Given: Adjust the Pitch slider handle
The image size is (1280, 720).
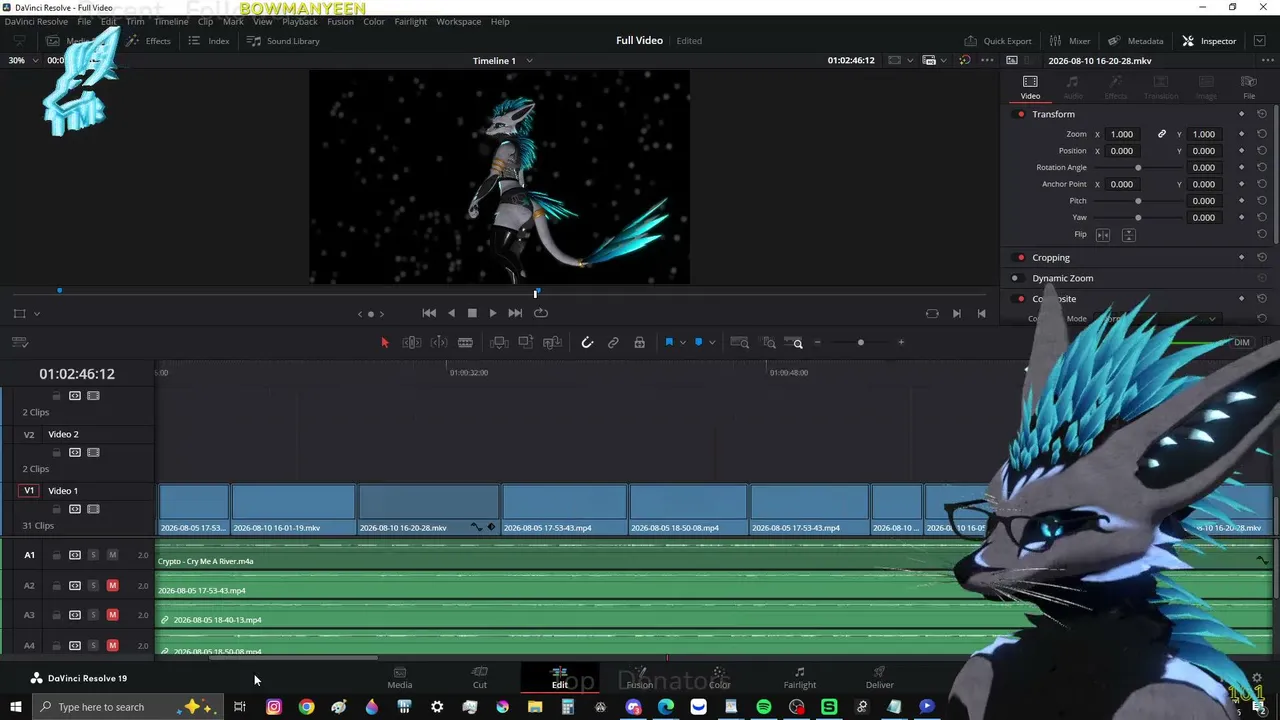Looking at the screenshot, I should coord(1138,201).
